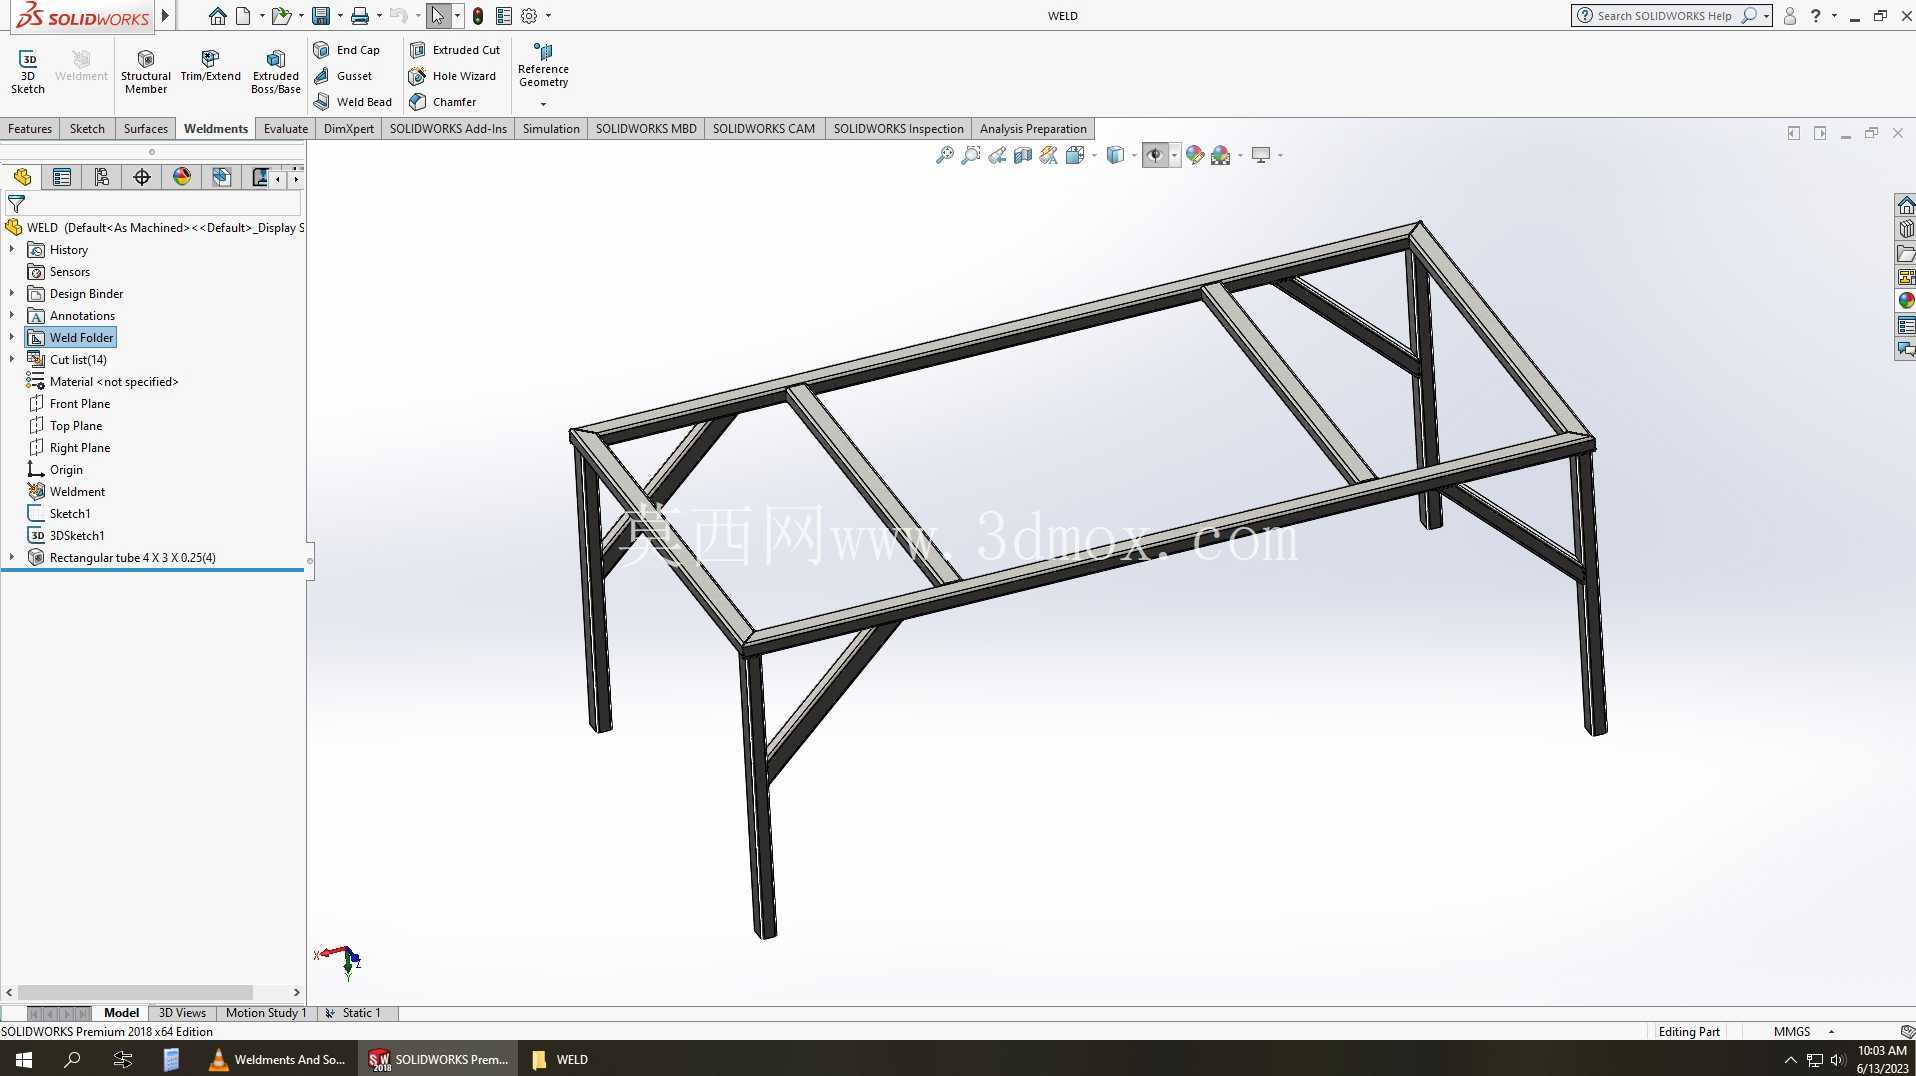This screenshot has height=1076, width=1916.
Task: Expand the Options gear dropdown arrow
Action: (x=548, y=16)
